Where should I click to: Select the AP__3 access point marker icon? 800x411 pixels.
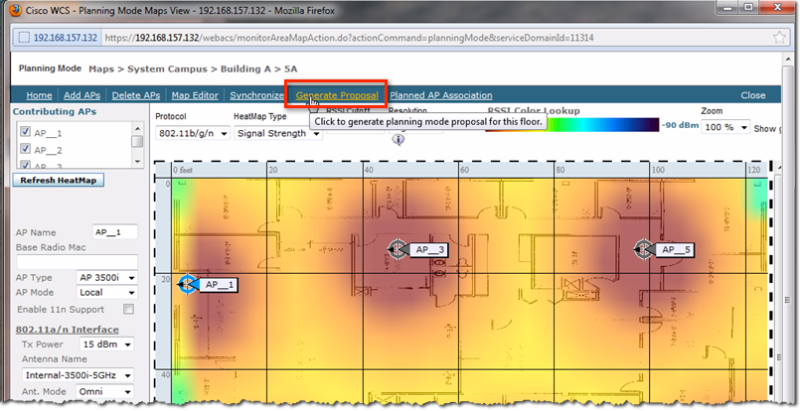(x=397, y=249)
